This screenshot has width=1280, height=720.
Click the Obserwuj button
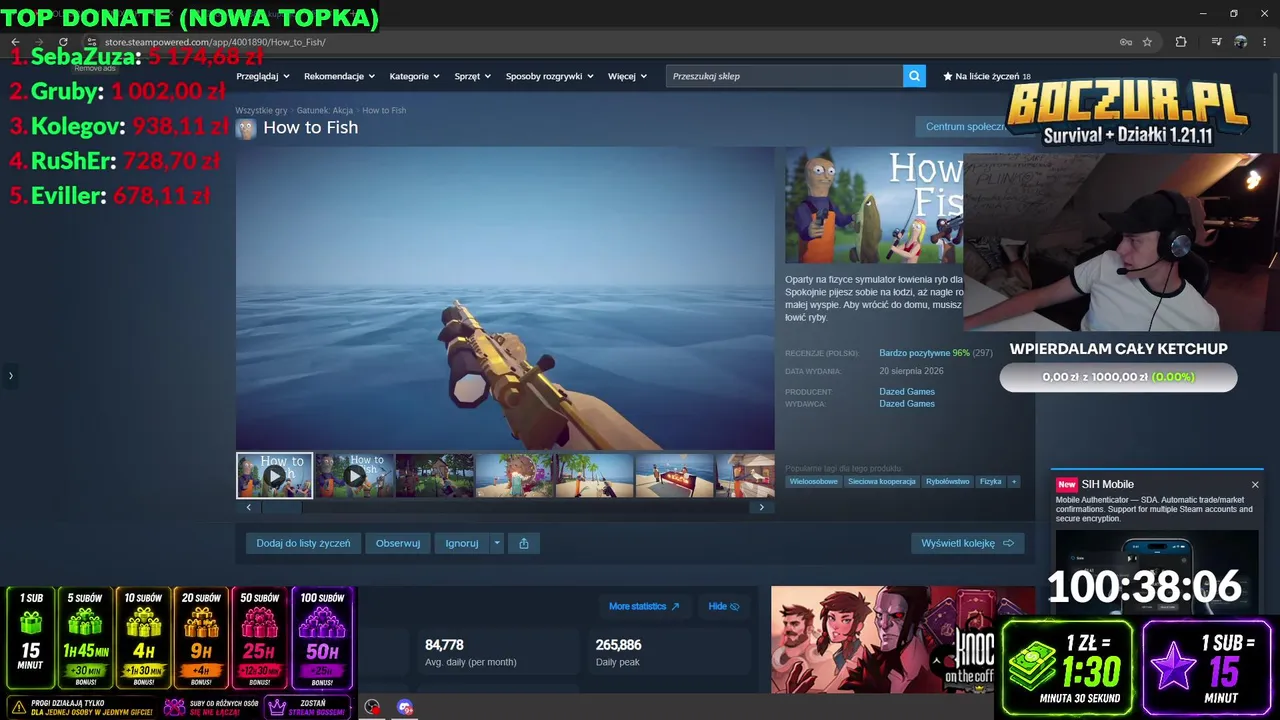(x=398, y=543)
